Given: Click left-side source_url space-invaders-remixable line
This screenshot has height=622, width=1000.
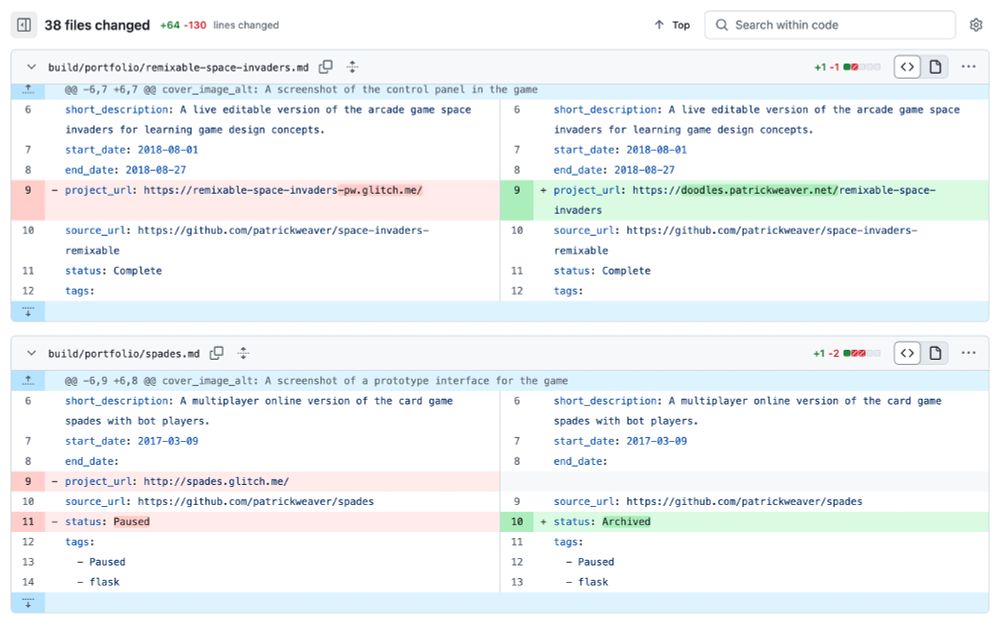Looking at the screenshot, I should pyautogui.click(x=247, y=241).
